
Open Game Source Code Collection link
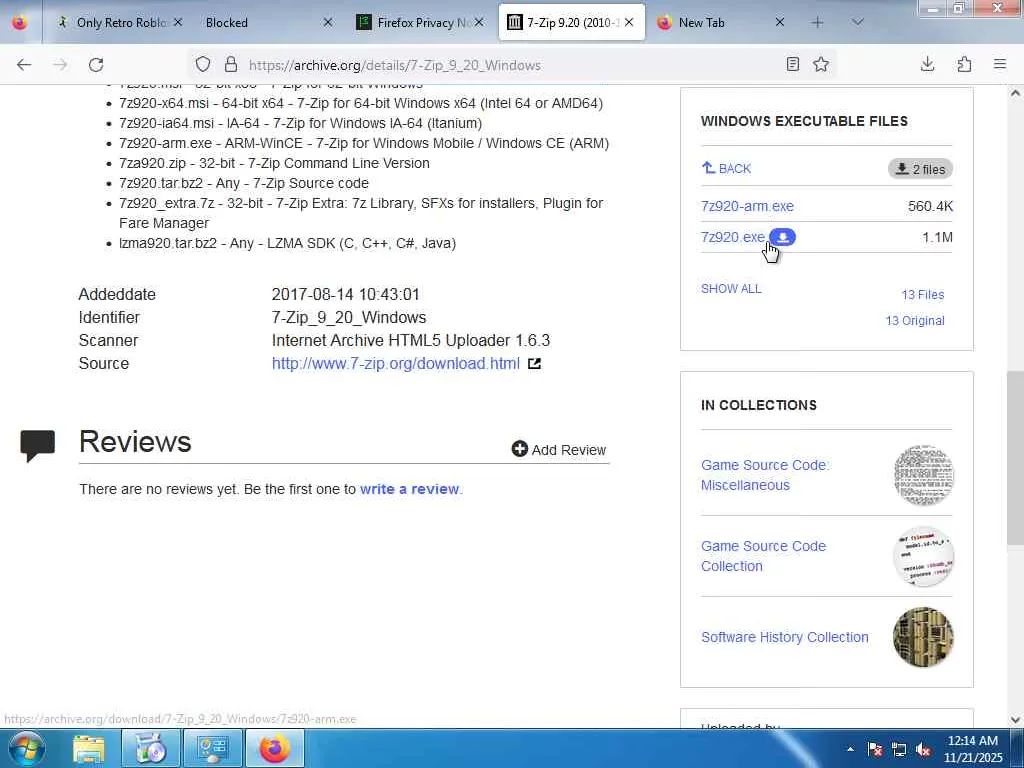pos(763,556)
